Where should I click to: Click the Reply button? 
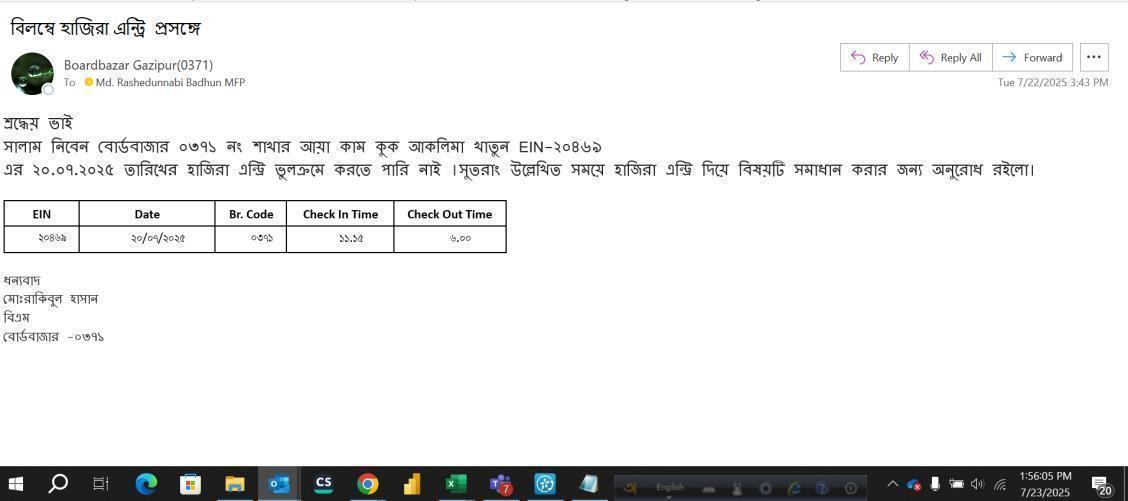(874, 58)
